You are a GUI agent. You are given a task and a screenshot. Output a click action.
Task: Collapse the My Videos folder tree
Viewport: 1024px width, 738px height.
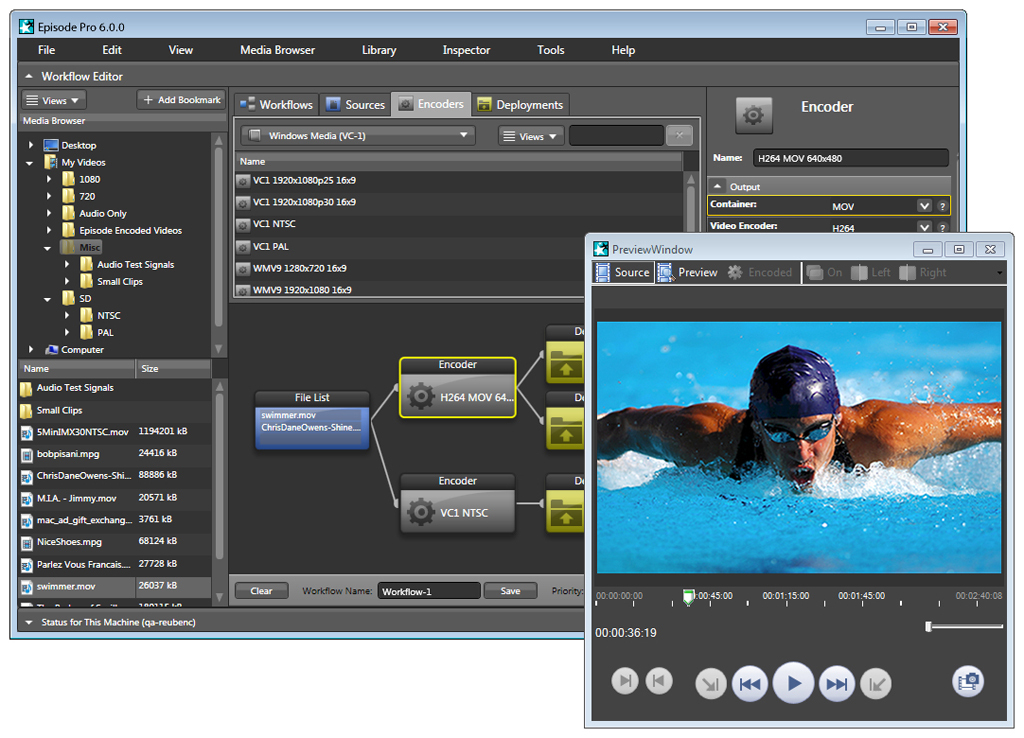point(30,162)
